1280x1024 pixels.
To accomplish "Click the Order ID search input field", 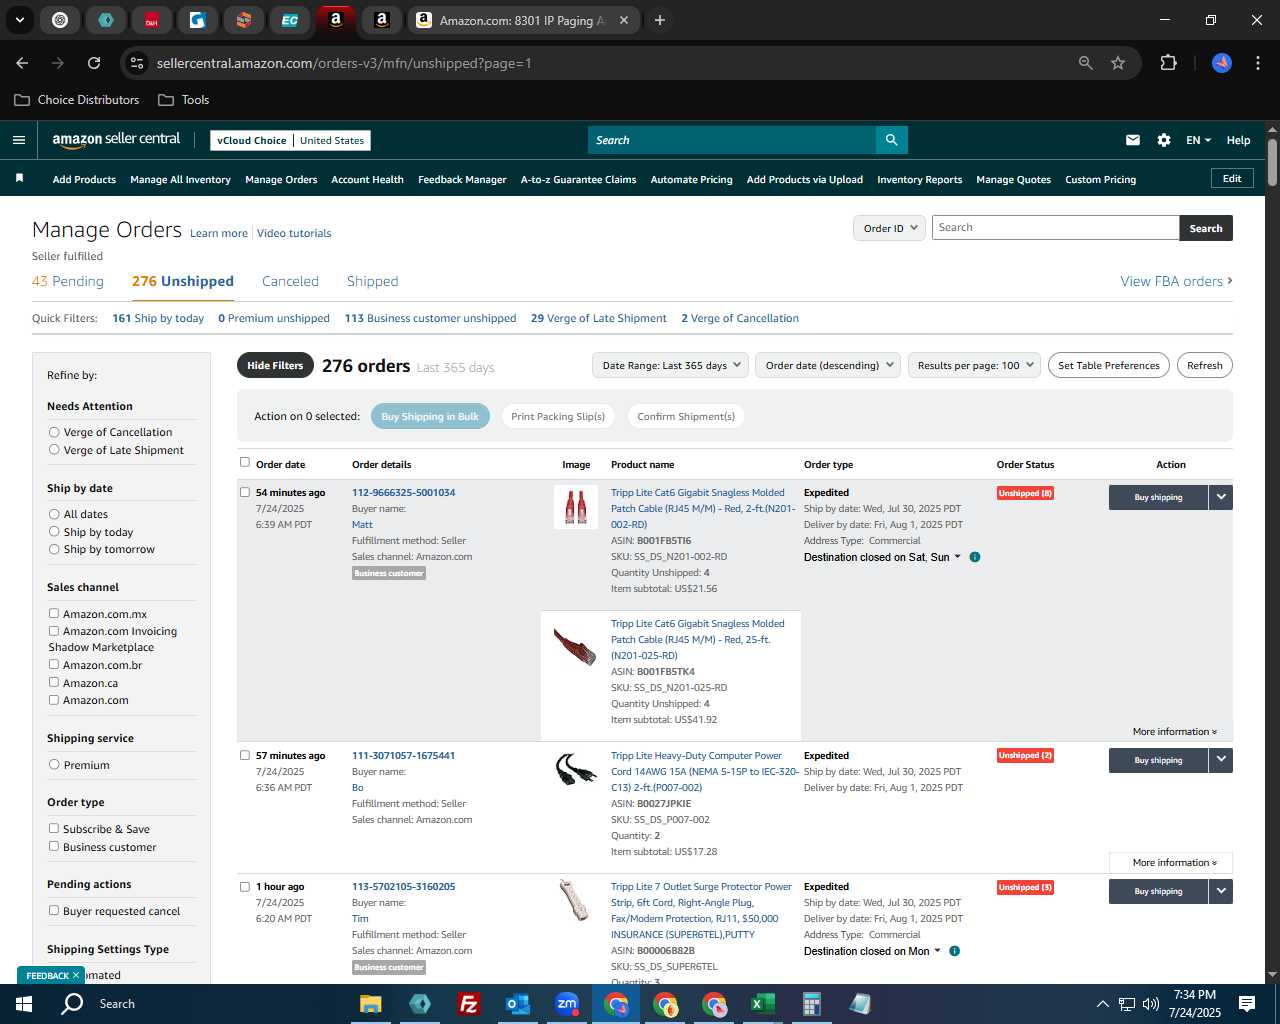I will click(1056, 228).
